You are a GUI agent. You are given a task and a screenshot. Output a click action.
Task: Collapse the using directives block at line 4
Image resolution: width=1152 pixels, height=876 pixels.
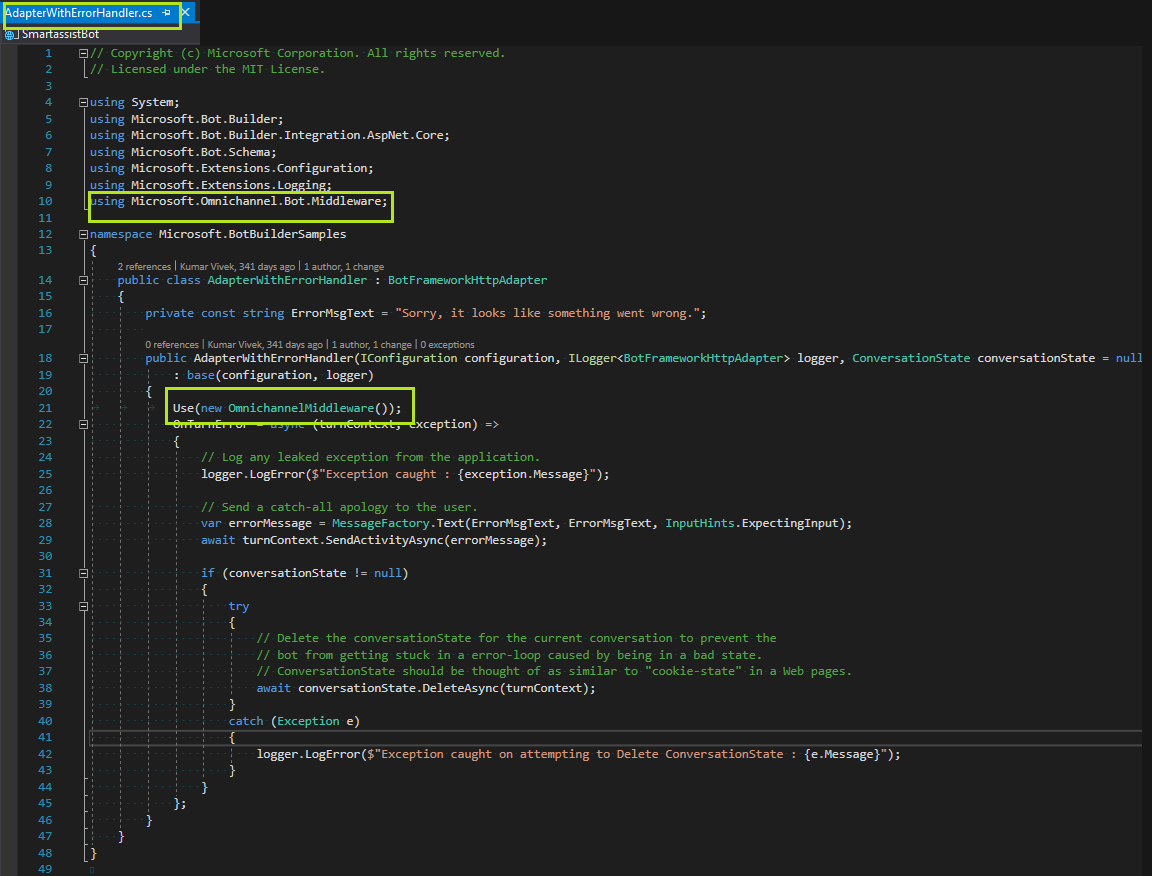point(83,102)
